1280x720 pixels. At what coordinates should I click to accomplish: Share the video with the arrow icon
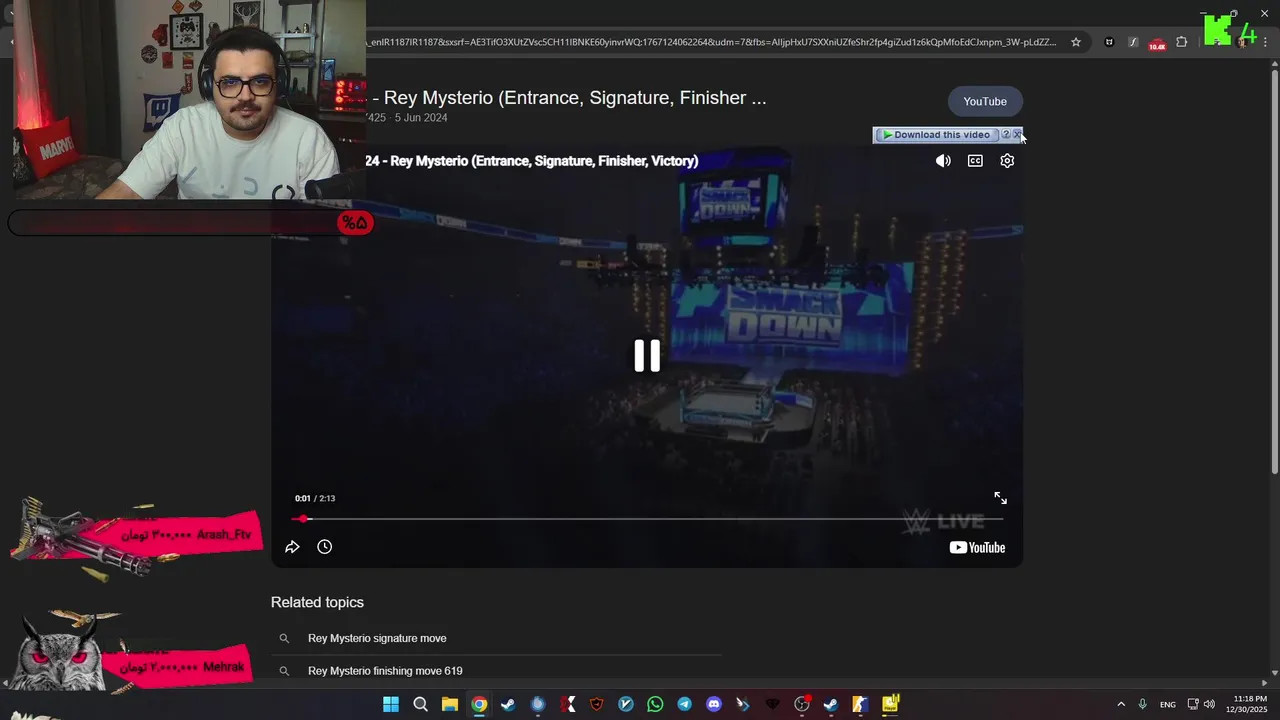pos(292,547)
